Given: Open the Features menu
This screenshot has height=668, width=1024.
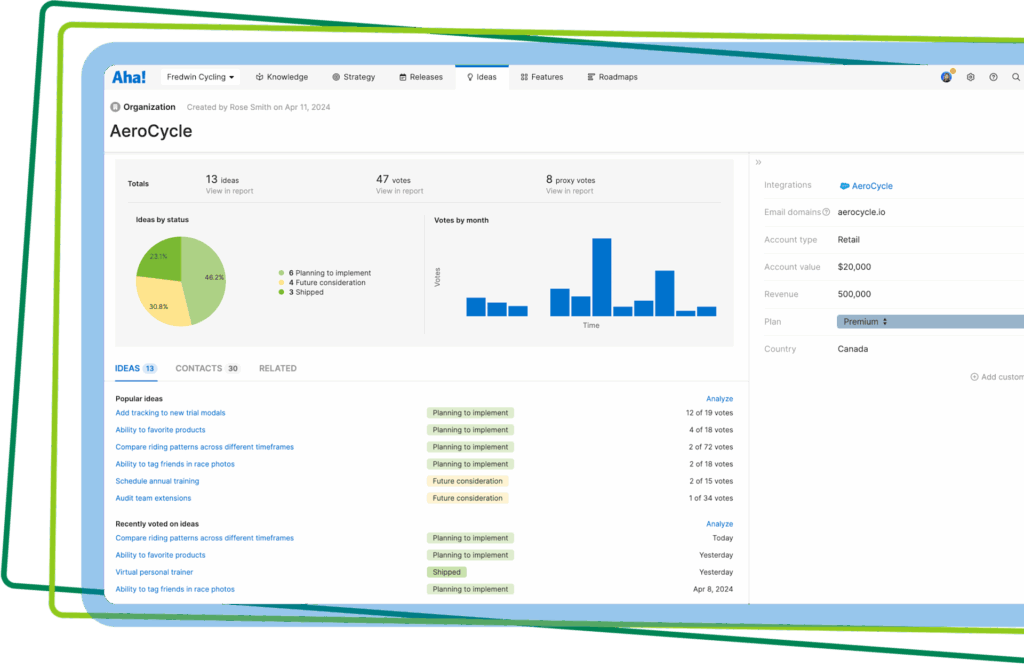Looking at the screenshot, I should [541, 77].
